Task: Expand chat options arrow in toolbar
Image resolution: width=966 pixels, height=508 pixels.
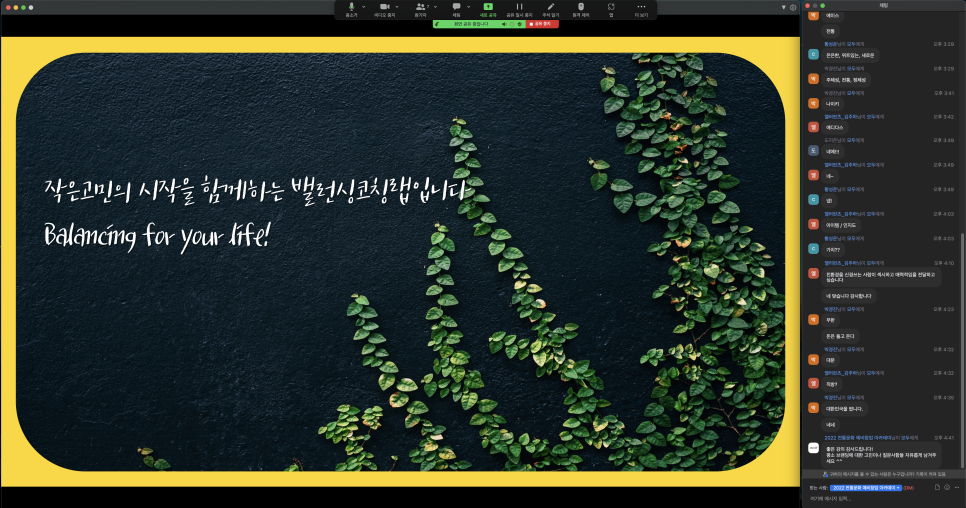Action: click(x=469, y=7)
